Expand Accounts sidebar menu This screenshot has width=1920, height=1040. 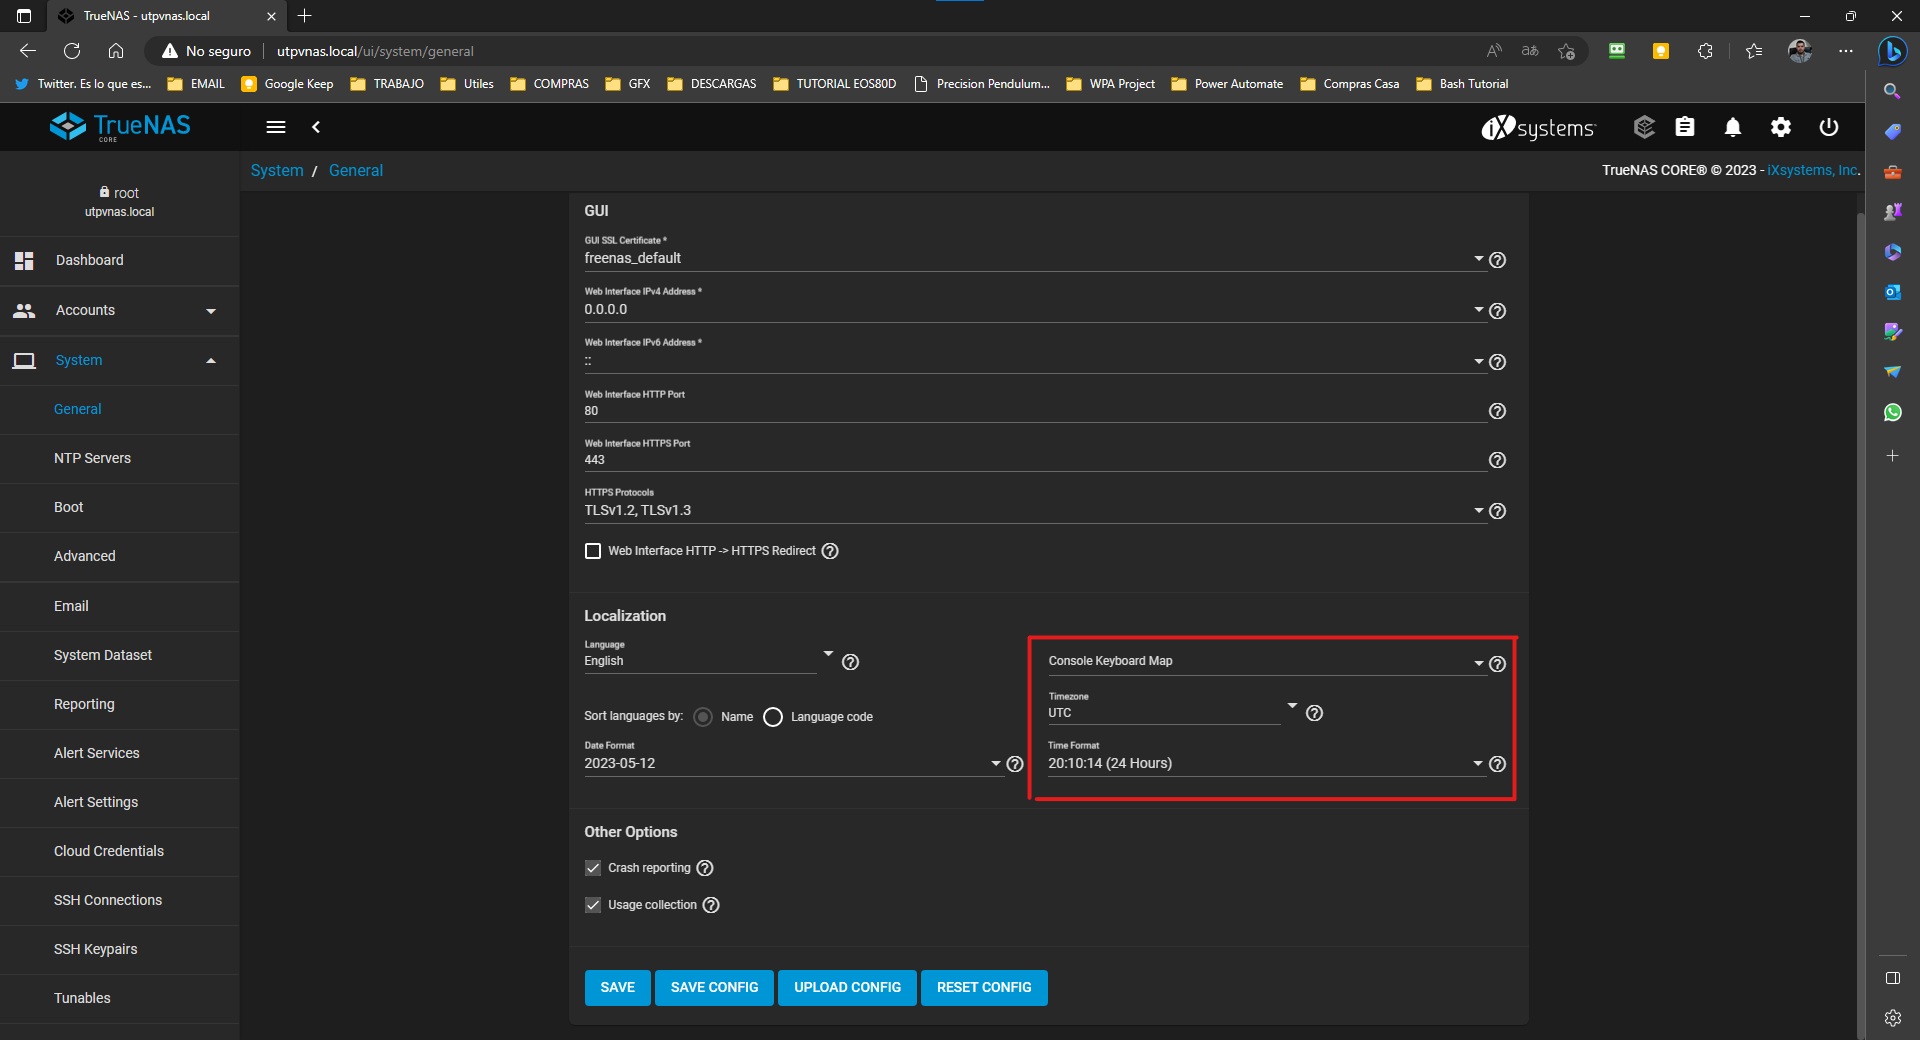(120, 310)
